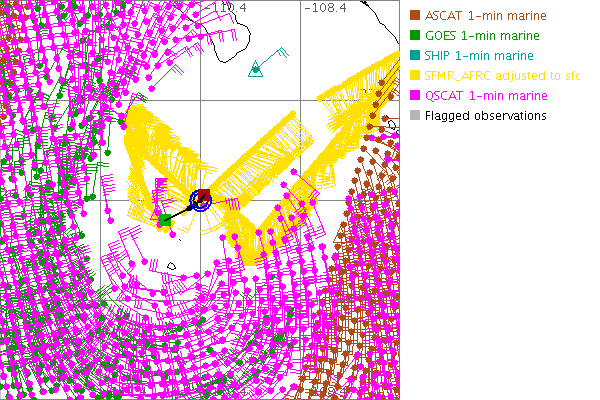Click the Flagged observations legend text
This screenshot has height=400, width=600.
coord(485,116)
